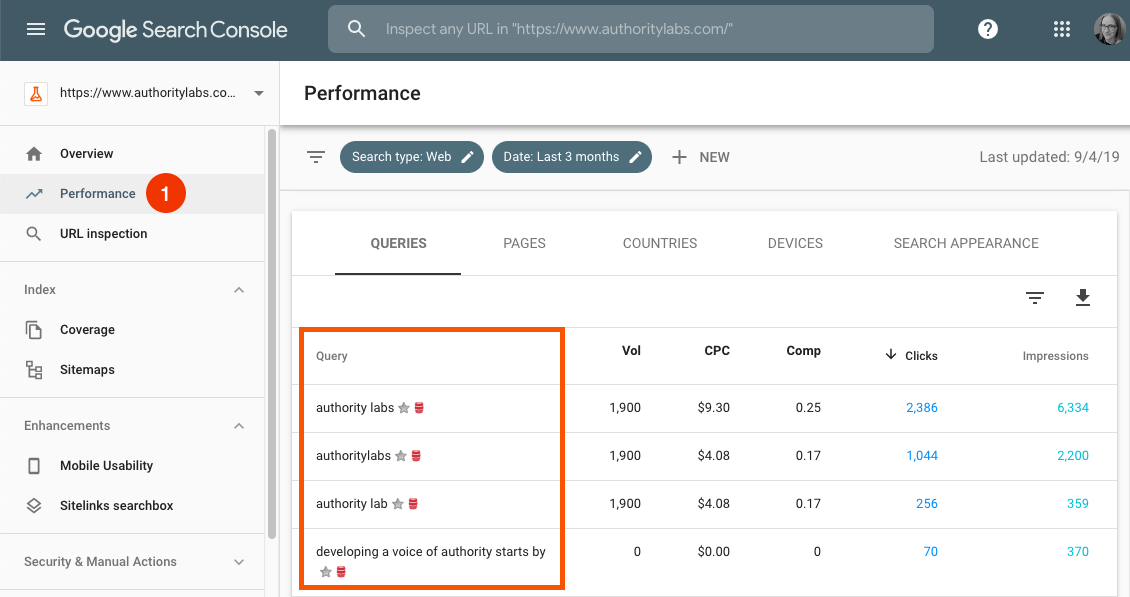Click the sidebar vertical scrollbar

pyautogui.click(x=272, y=334)
